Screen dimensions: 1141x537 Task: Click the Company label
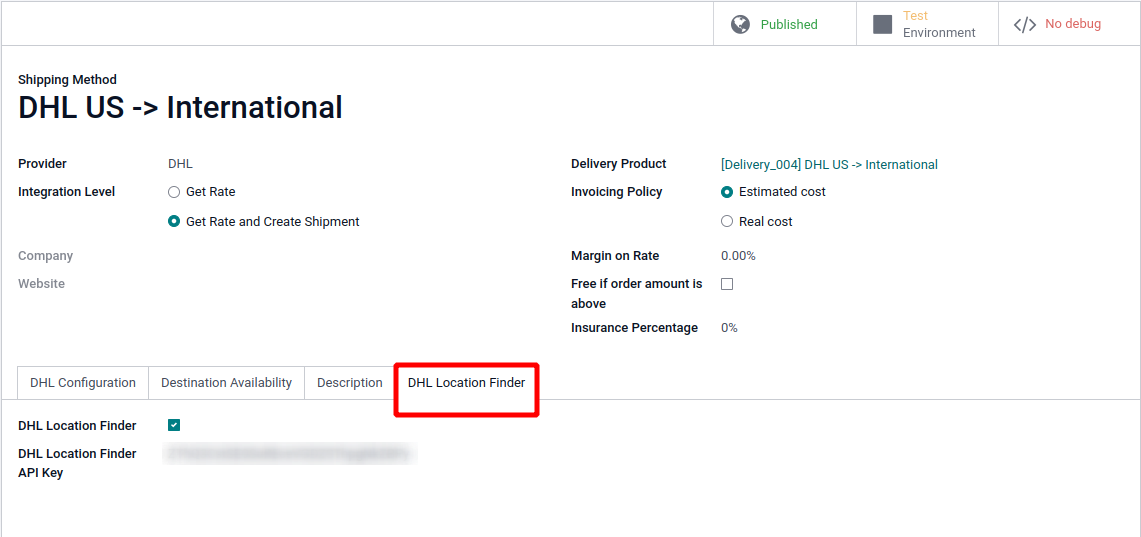[x=46, y=256]
